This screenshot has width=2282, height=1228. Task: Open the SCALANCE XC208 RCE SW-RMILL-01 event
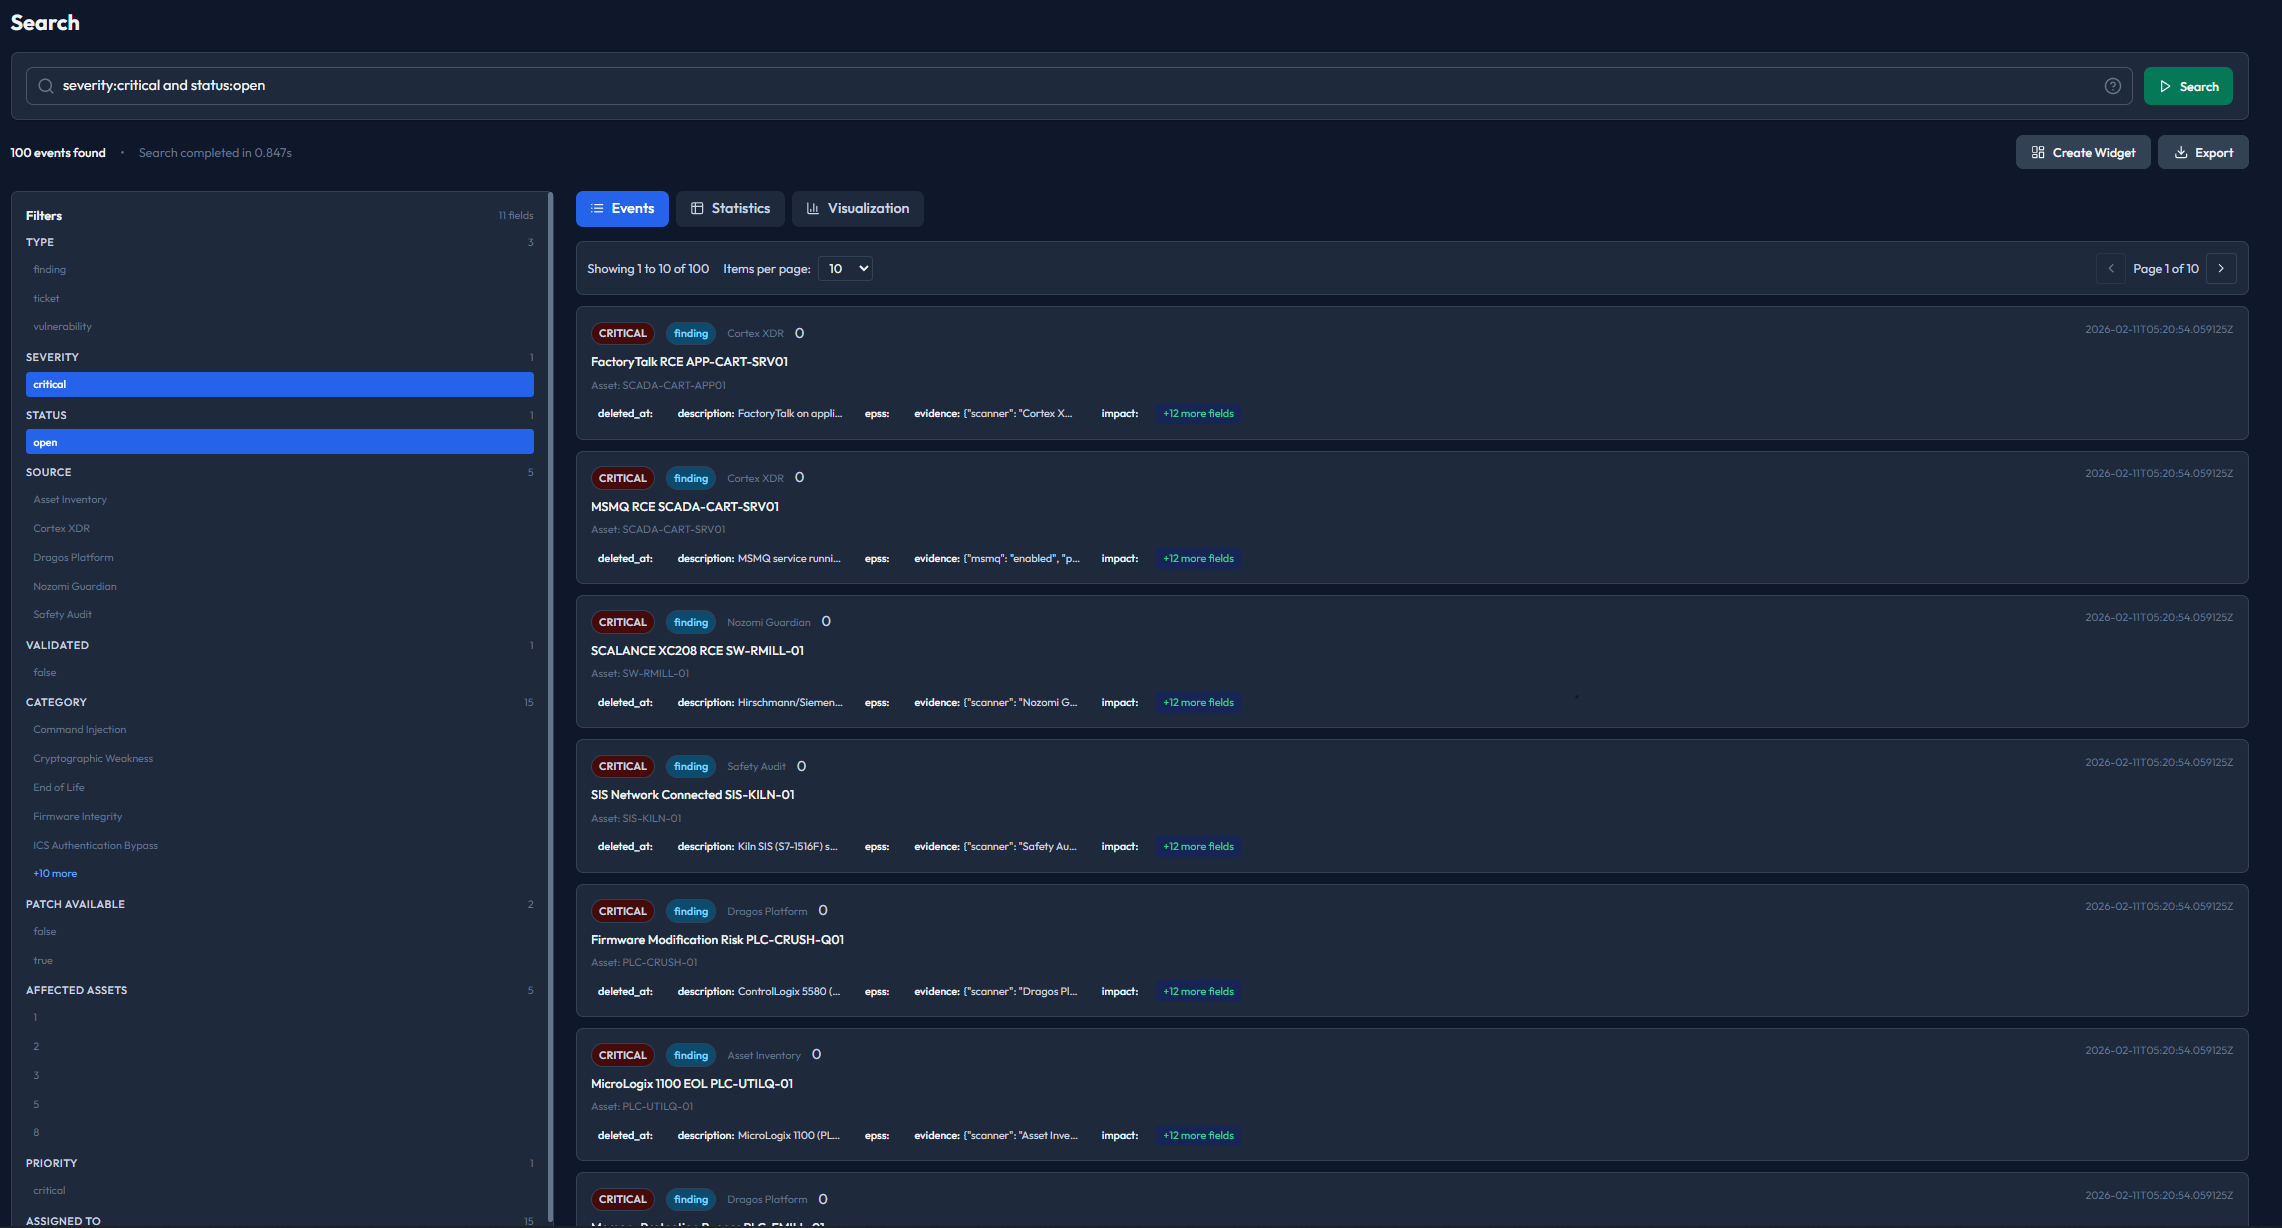(x=698, y=650)
